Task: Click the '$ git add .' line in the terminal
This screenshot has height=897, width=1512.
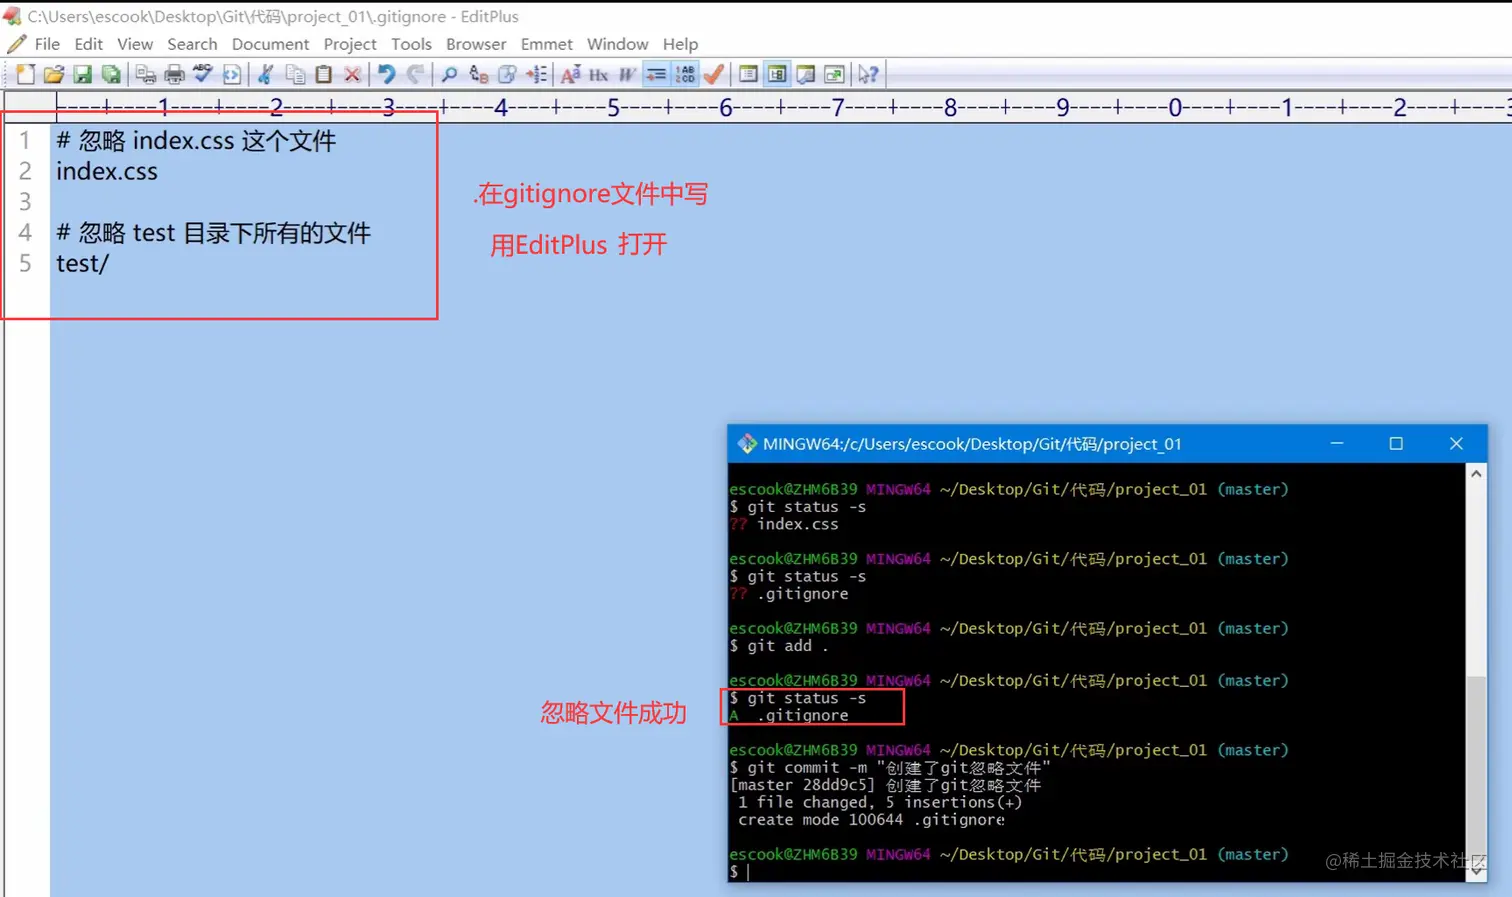Action: 779,646
